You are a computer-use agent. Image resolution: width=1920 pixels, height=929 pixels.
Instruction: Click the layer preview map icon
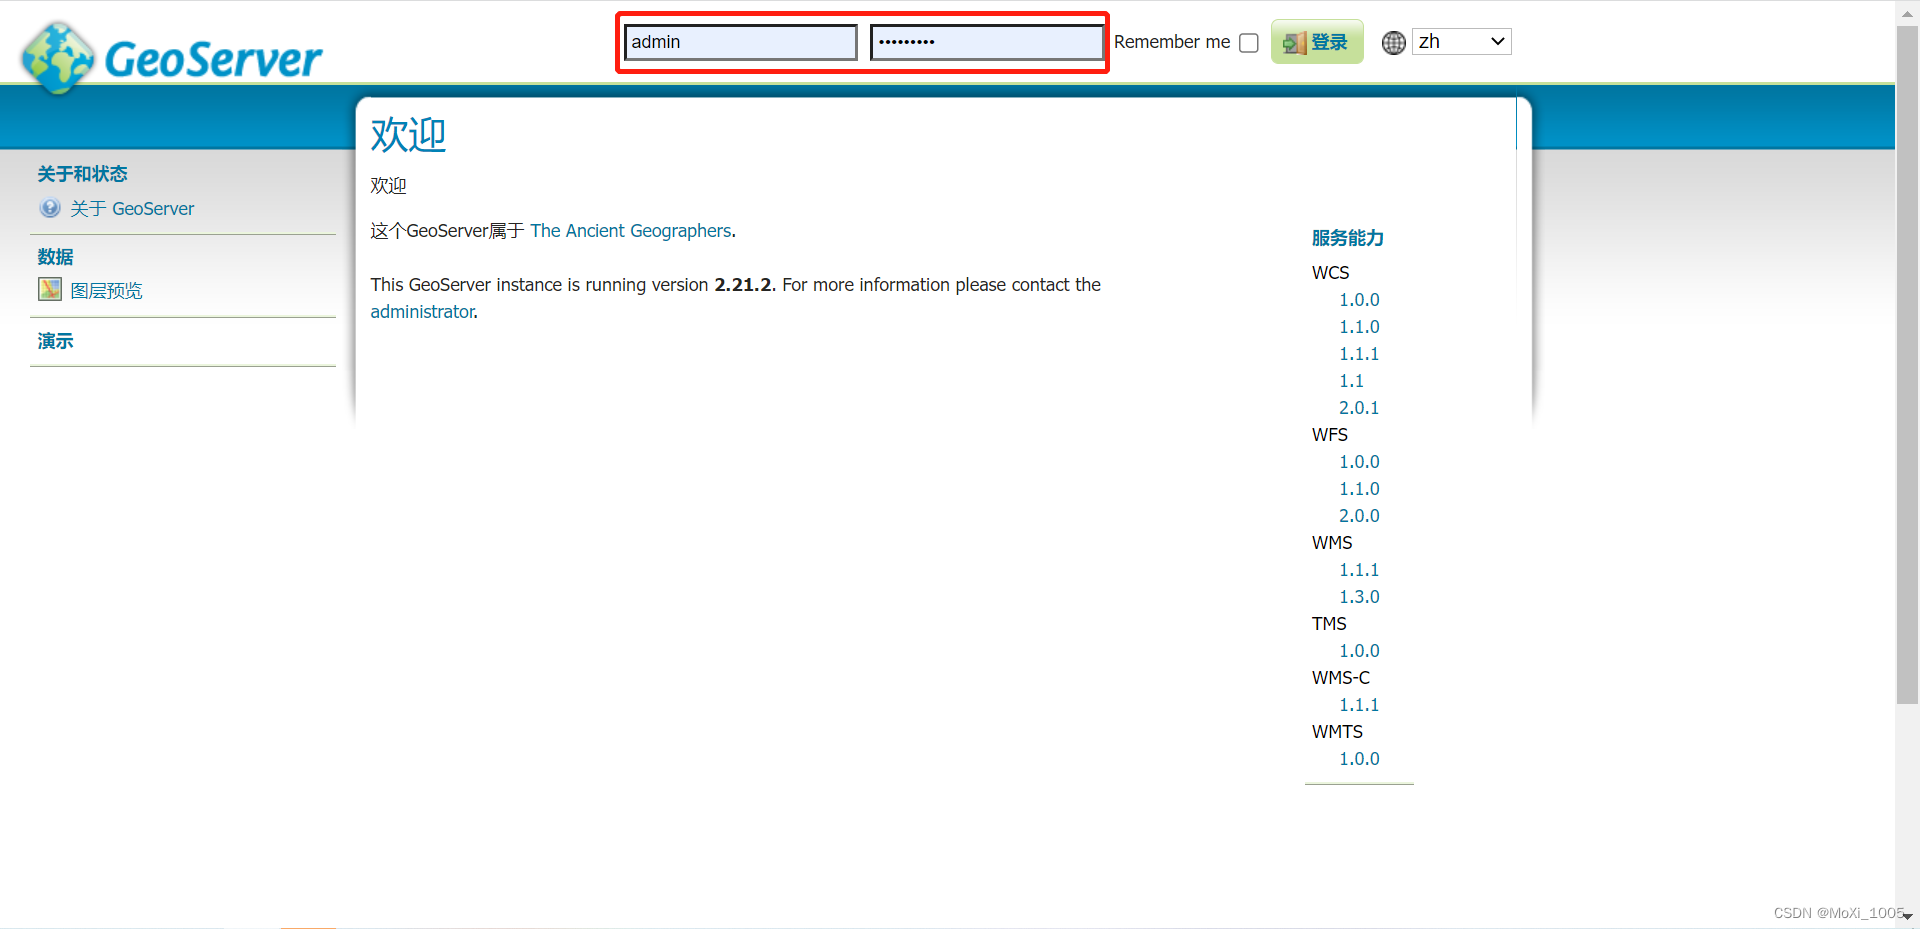click(50, 290)
